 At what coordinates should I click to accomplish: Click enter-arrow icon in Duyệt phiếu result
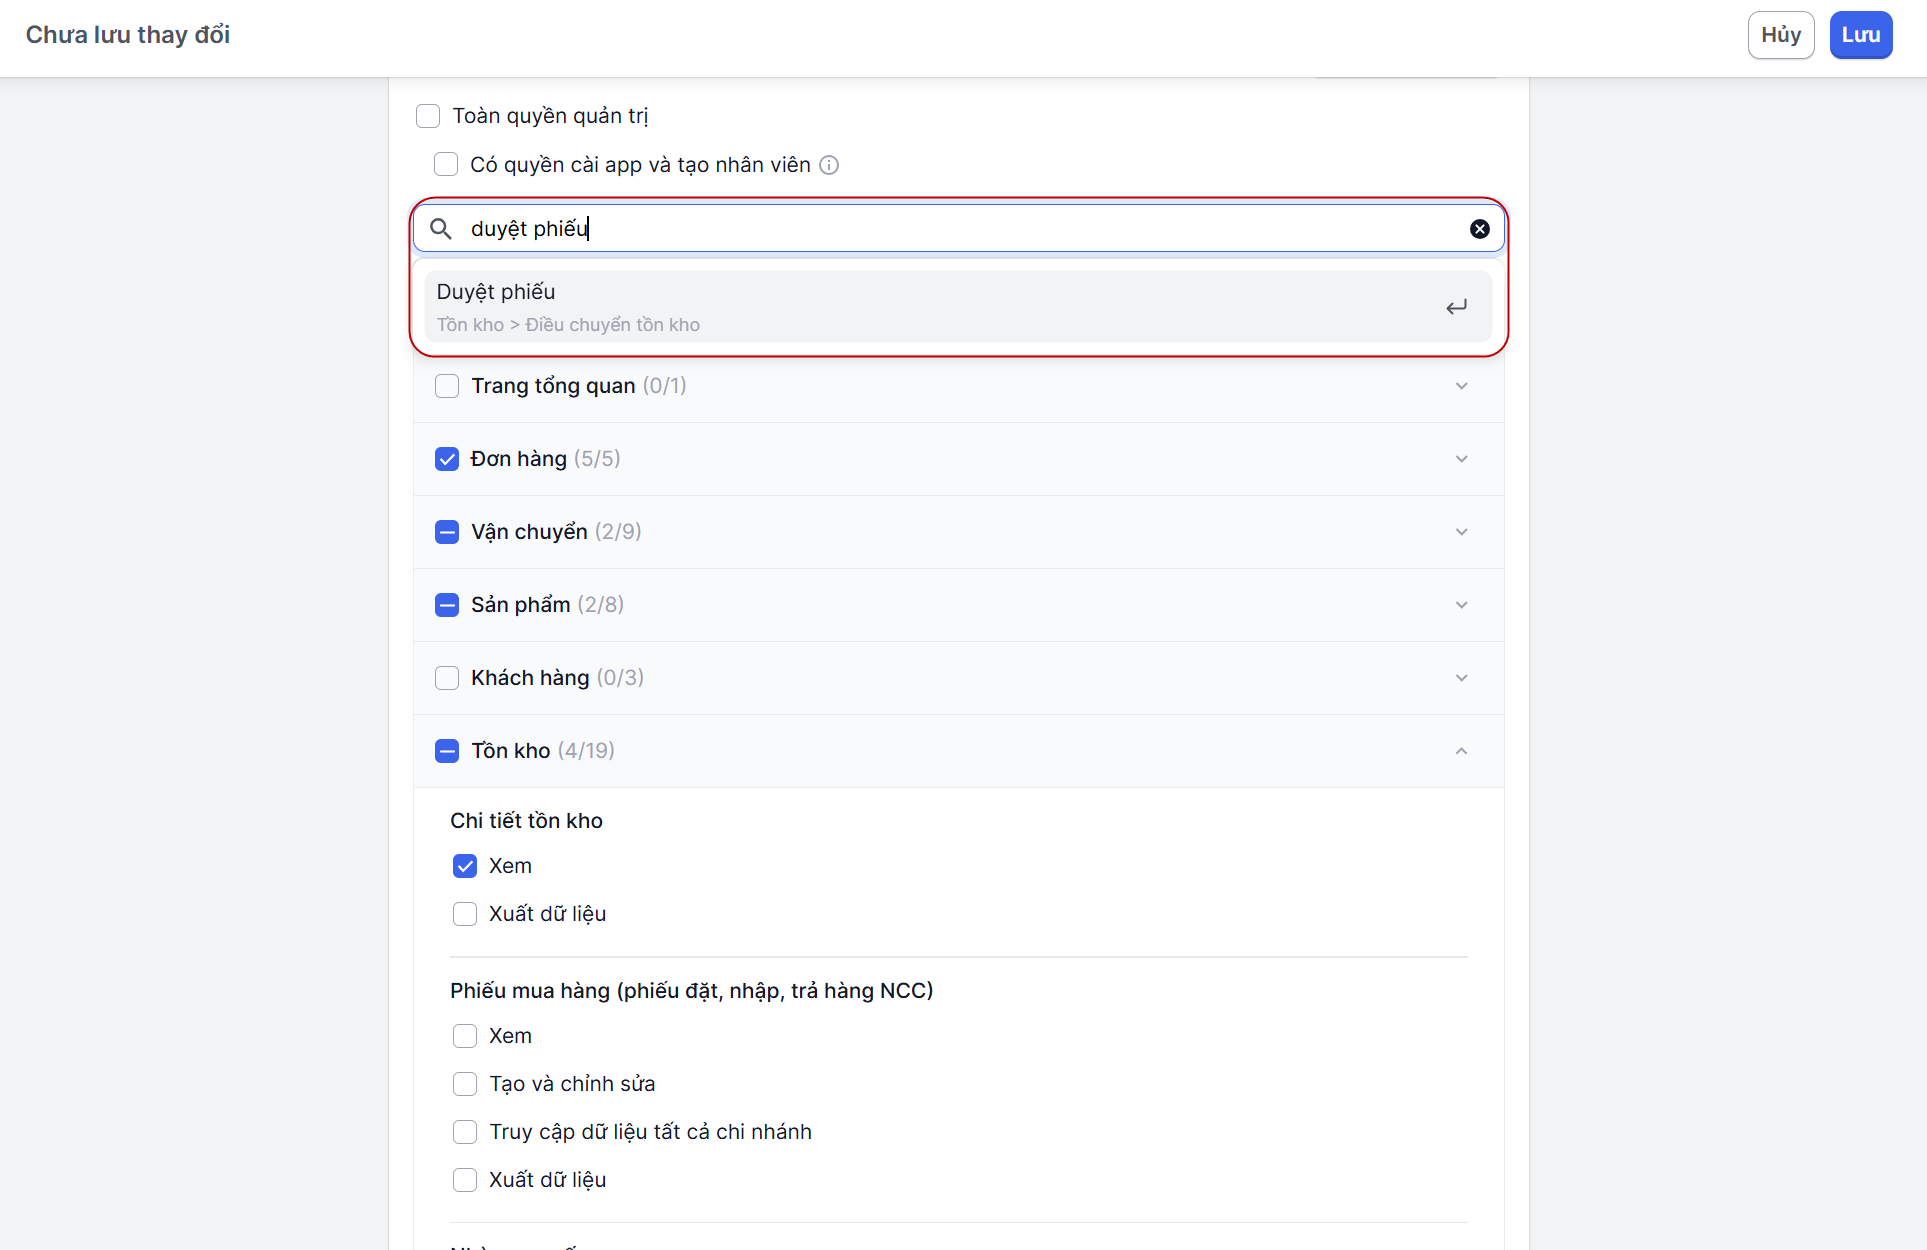[1456, 307]
